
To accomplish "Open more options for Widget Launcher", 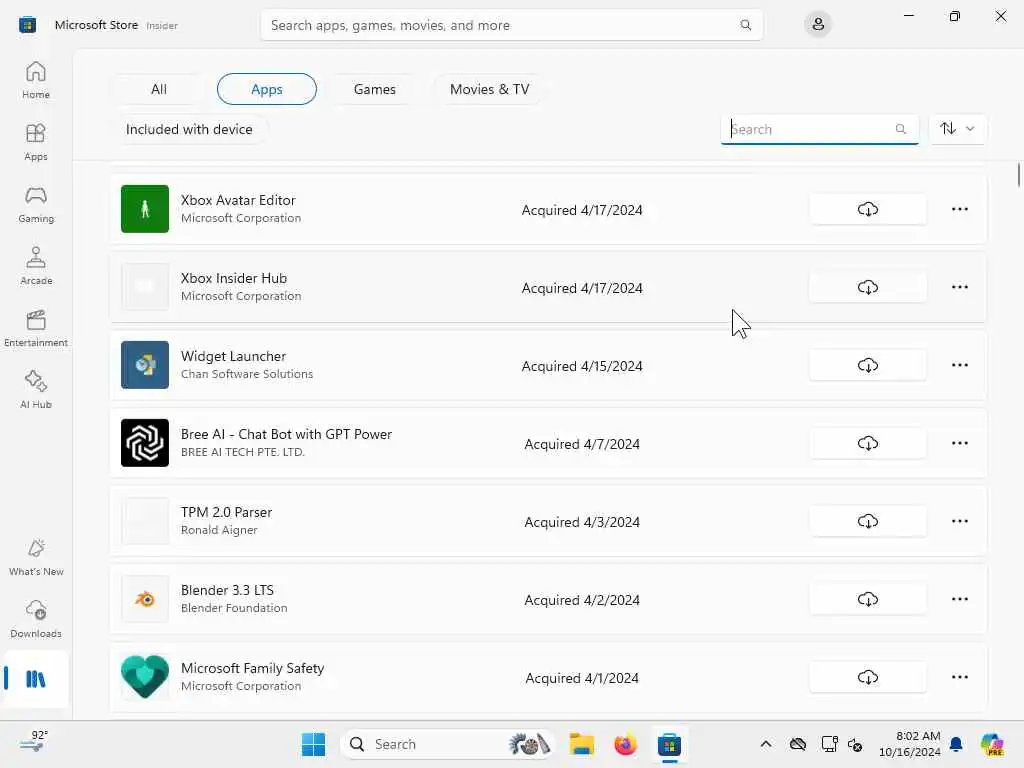I will [959, 365].
